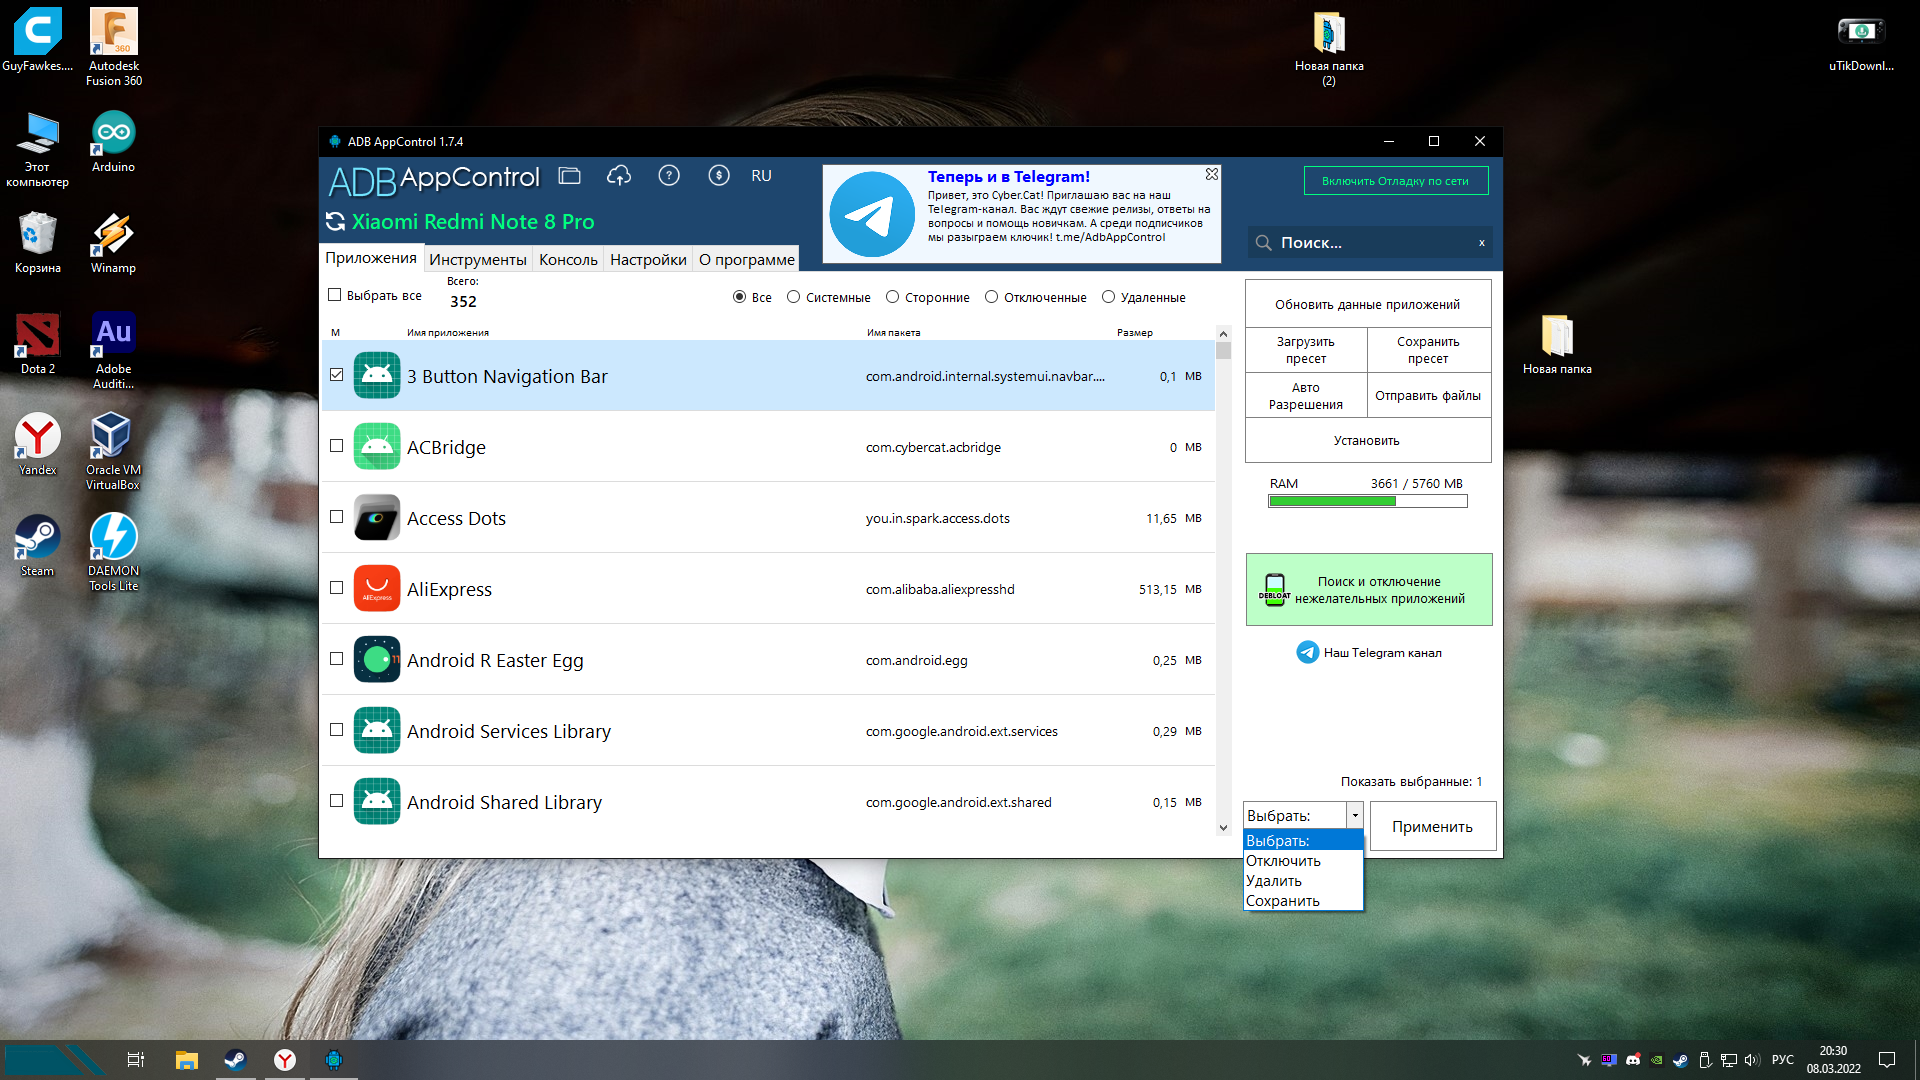Click Включить Отладку по сети button
Viewport: 1920px width, 1080px height.
click(x=1396, y=181)
